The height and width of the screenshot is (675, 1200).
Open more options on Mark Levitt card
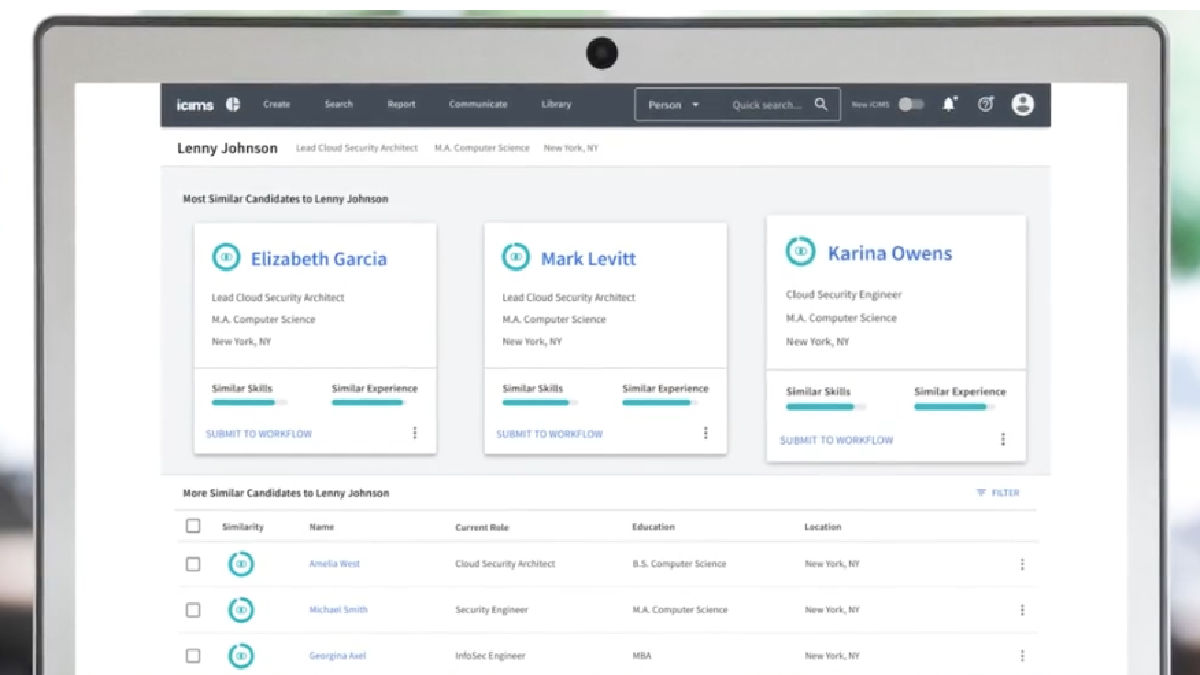[706, 433]
